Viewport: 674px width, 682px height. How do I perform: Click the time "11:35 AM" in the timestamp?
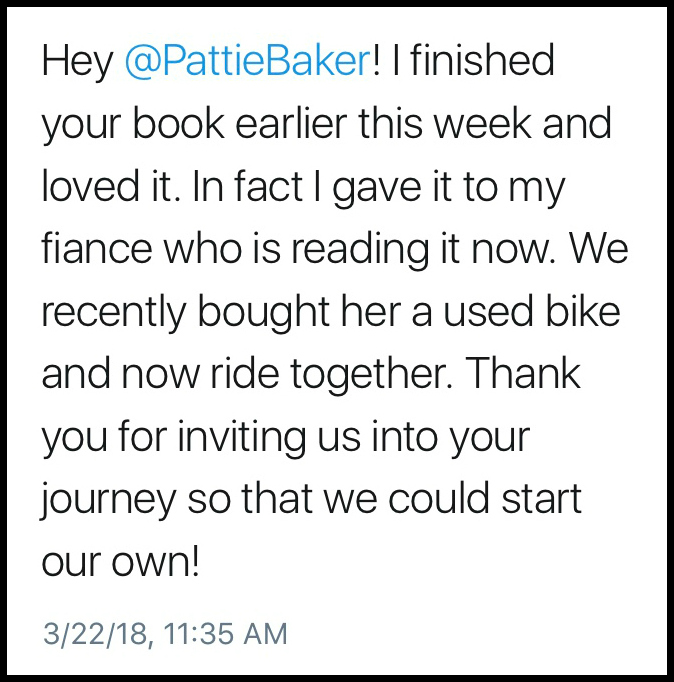click(224, 633)
